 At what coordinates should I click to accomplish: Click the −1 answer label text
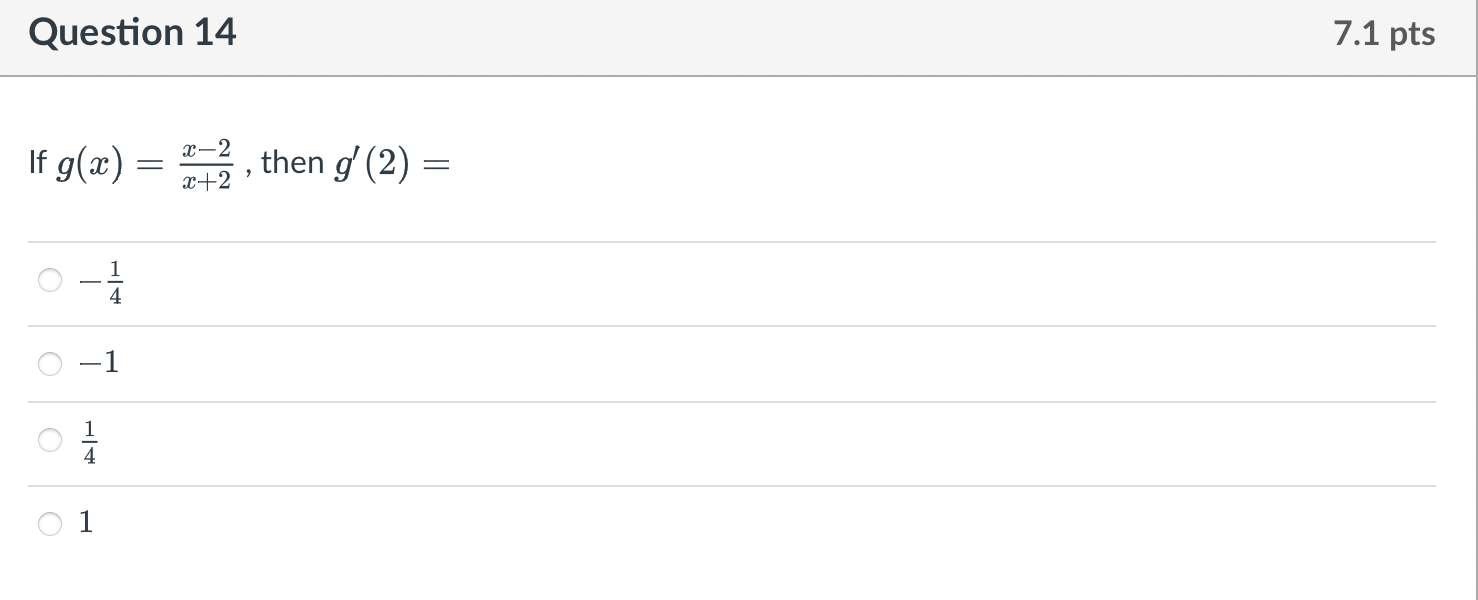click(x=100, y=363)
